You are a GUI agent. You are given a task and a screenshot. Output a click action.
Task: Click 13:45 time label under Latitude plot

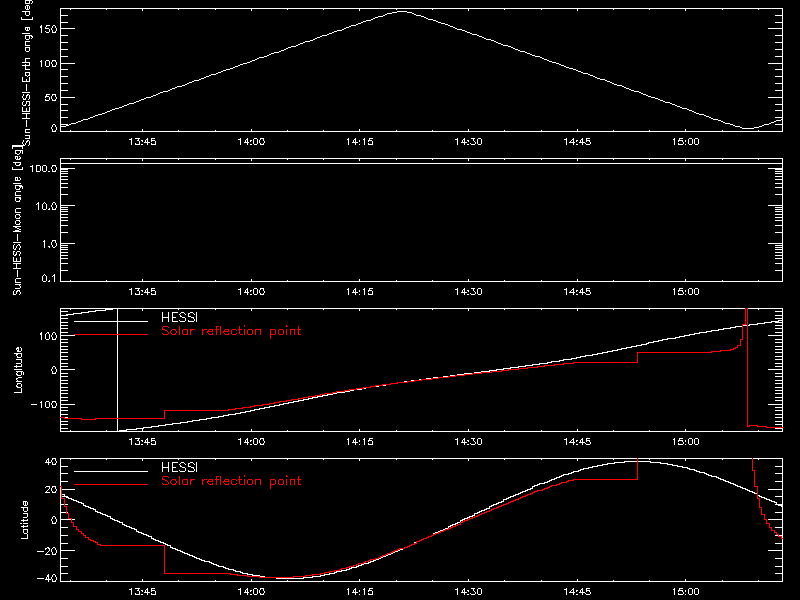click(x=142, y=592)
